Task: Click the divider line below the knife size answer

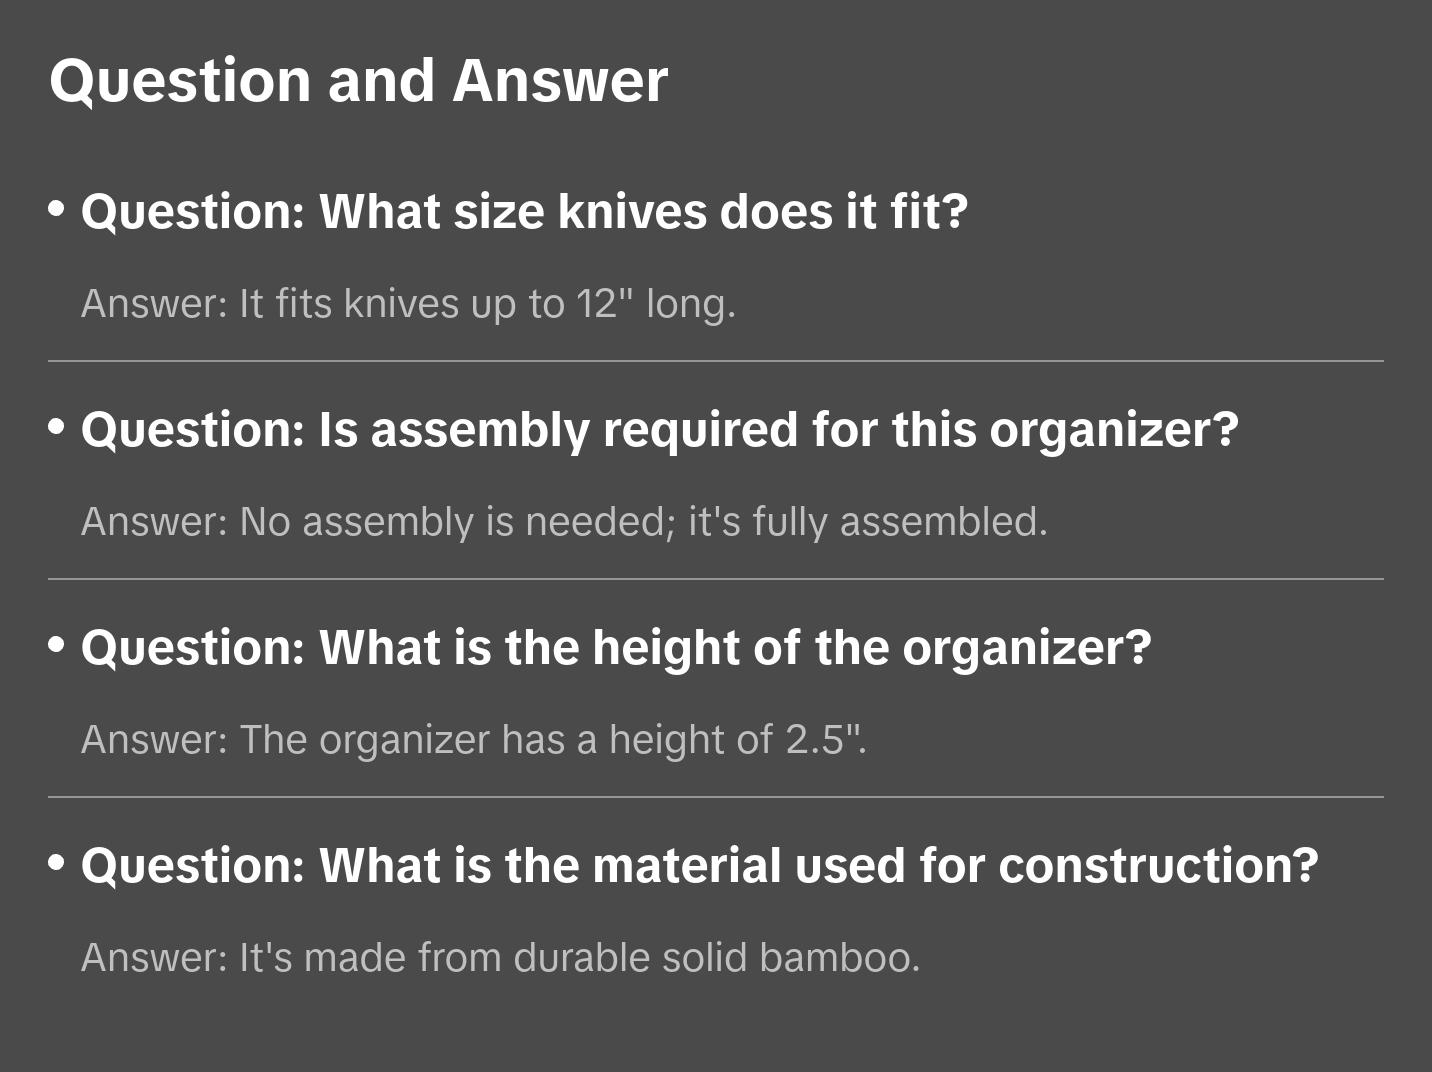Action: (716, 361)
